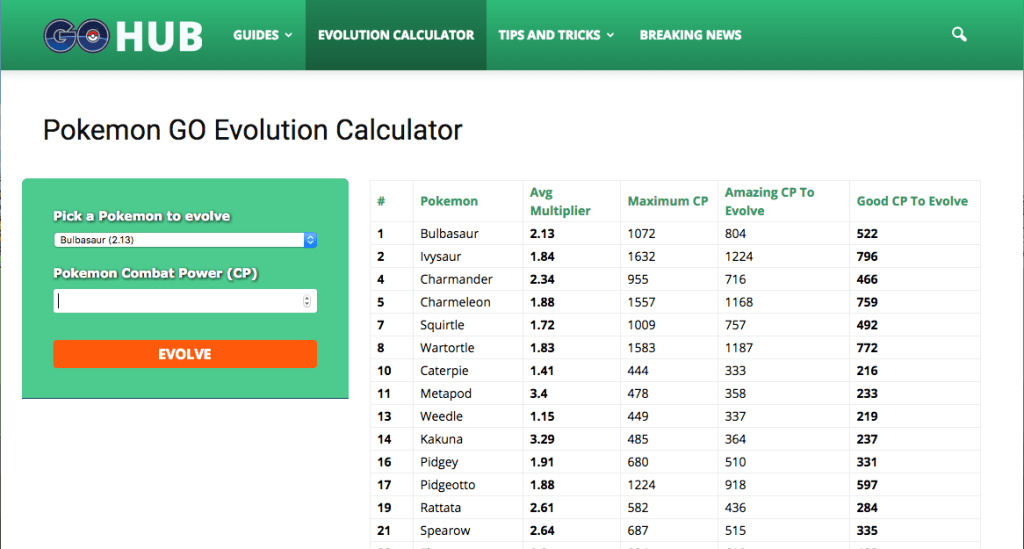Click Metapod's multiplier 3.4
The image size is (1024, 549).
click(x=539, y=394)
